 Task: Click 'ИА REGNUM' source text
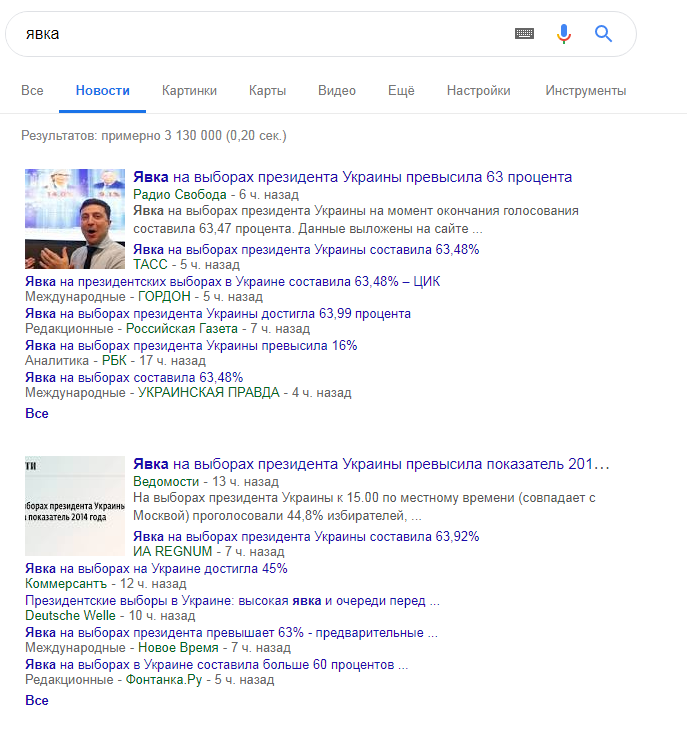click(173, 551)
